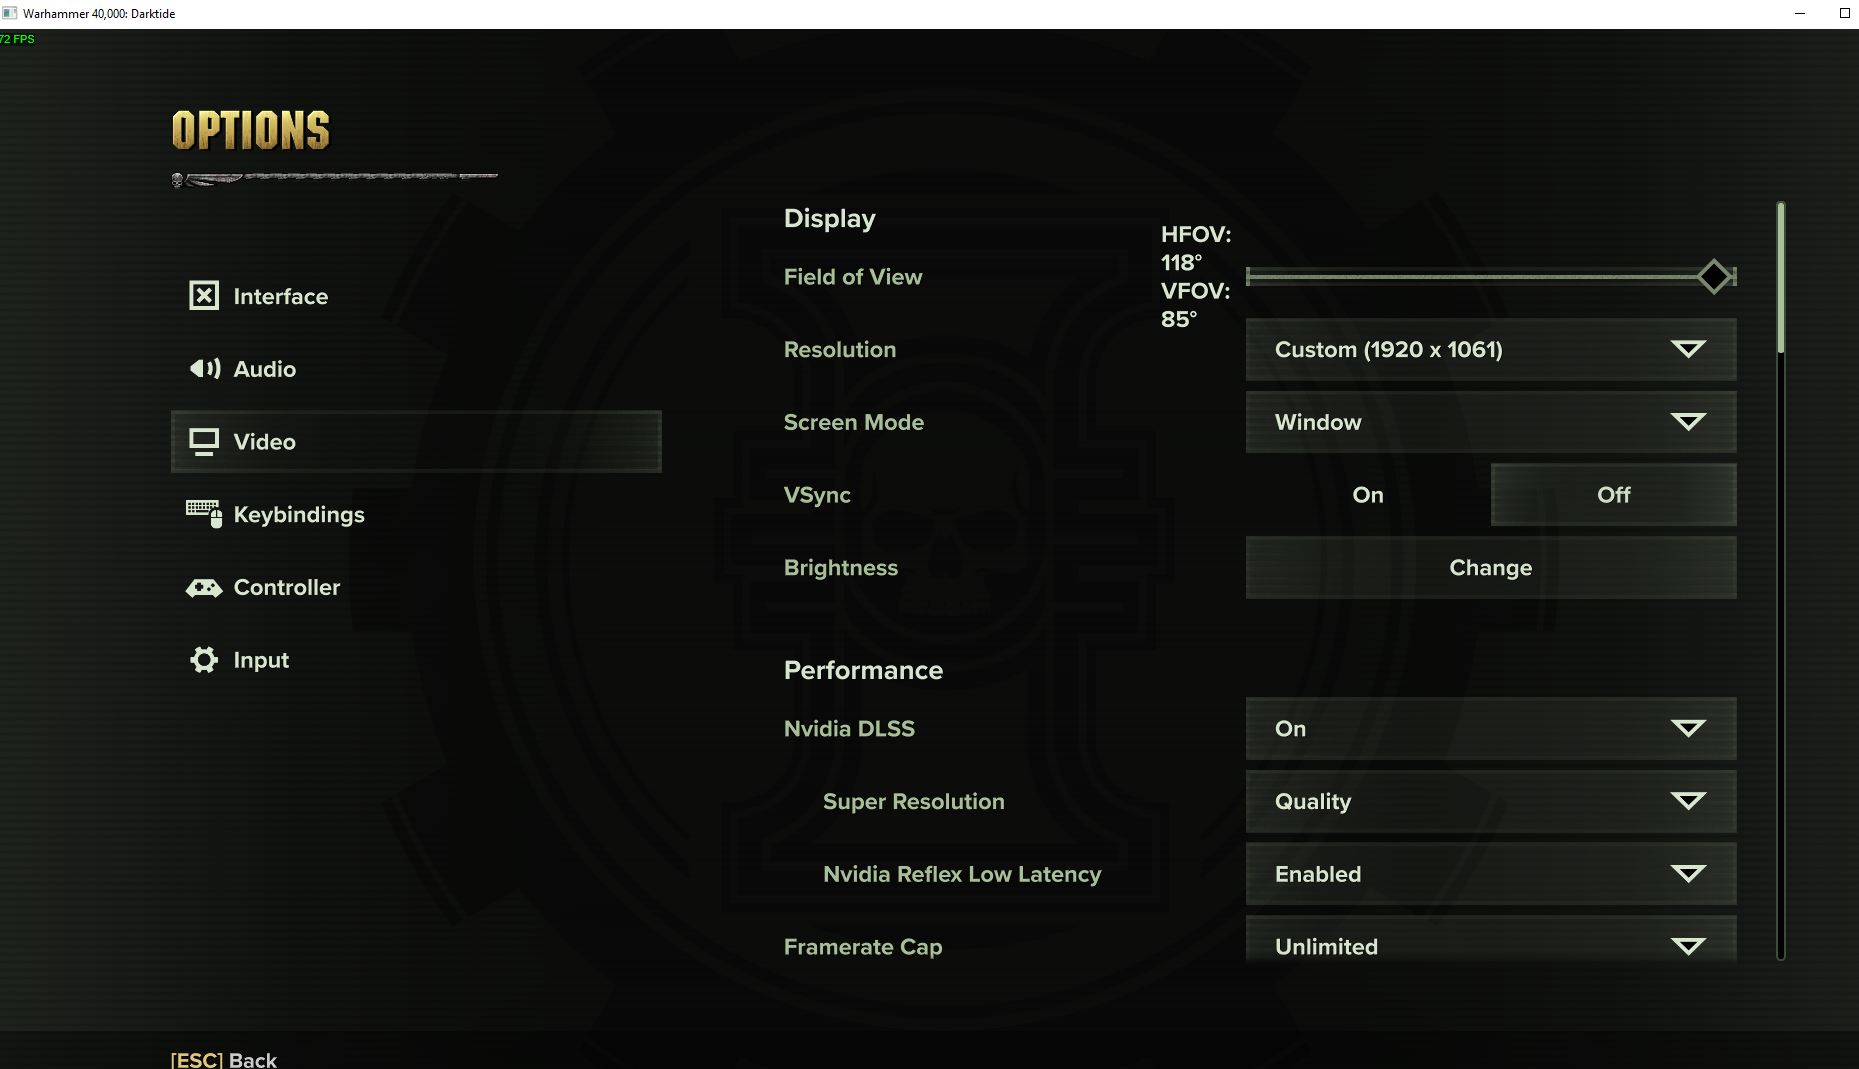The image size is (1859, 1069).
Task: Click the Brightness setting label
Action: 841,568
